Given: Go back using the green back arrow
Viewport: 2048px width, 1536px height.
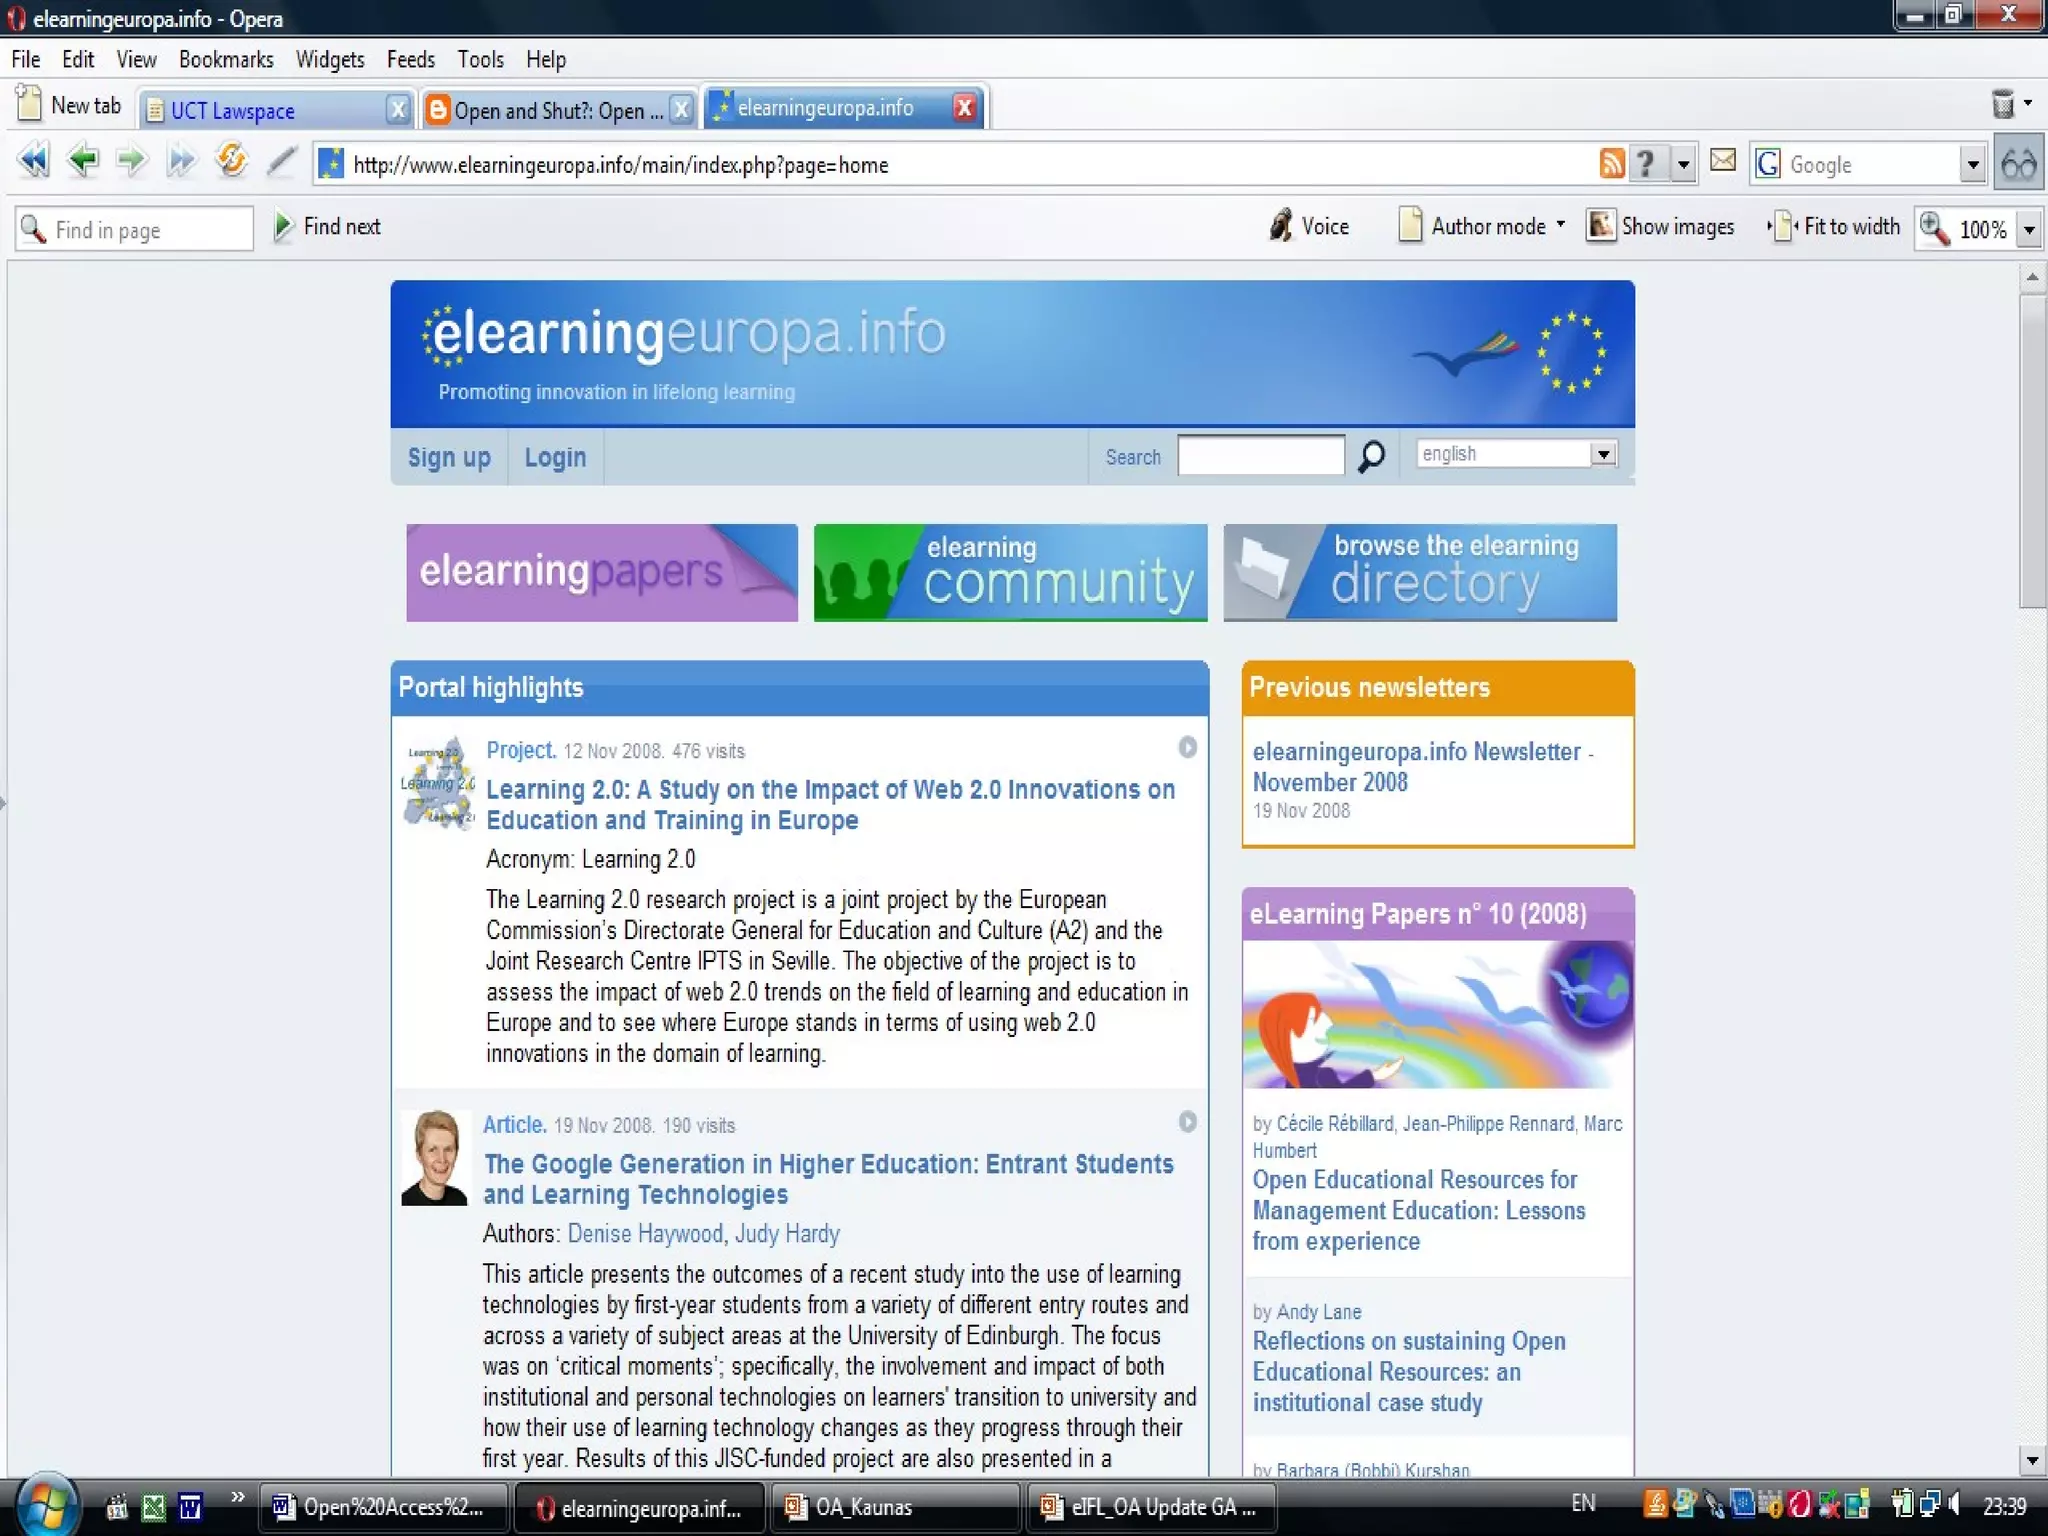Looking at the screenshot, I should [83, 160].
